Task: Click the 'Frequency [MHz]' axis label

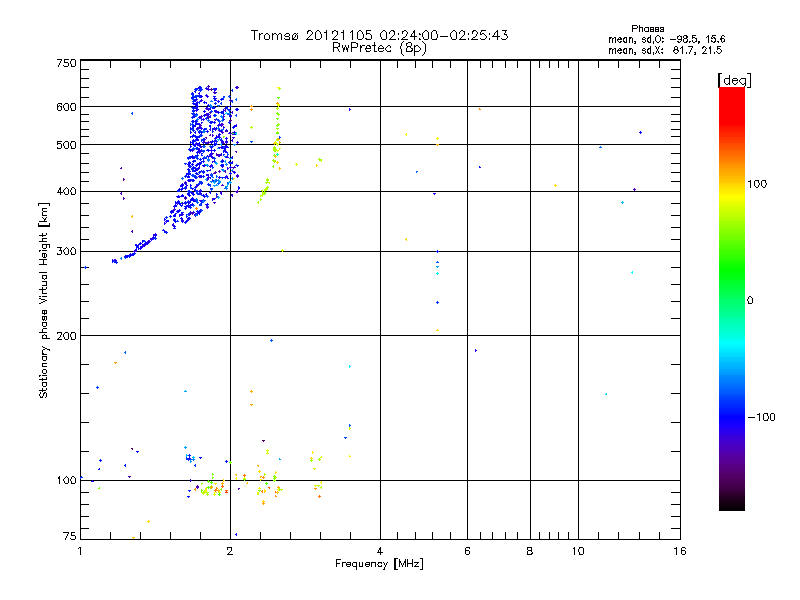Action: [x=379, y=564]
